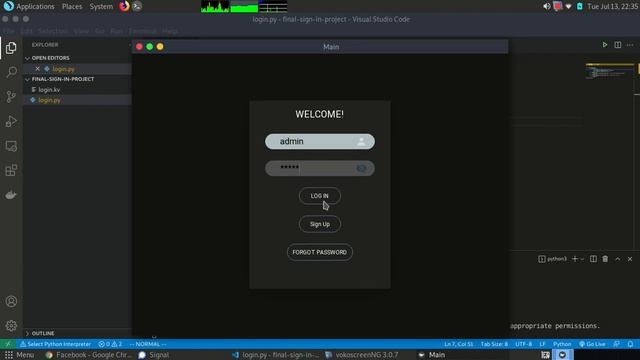This screenshot has width=640, height=360.
Task: Open login.kv in the file tree
Action: [49, 90]
